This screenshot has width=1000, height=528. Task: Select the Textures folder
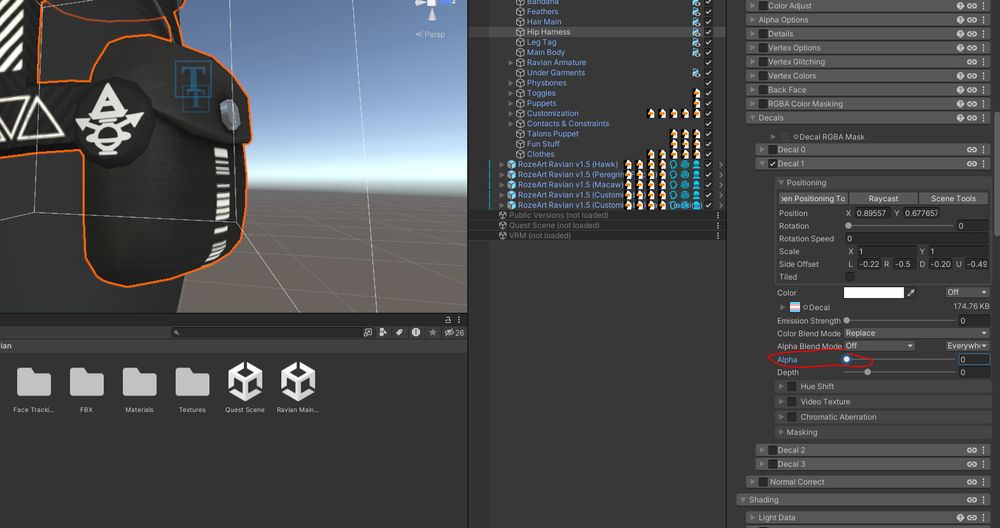pyautogui.click(x=192, y=388)
